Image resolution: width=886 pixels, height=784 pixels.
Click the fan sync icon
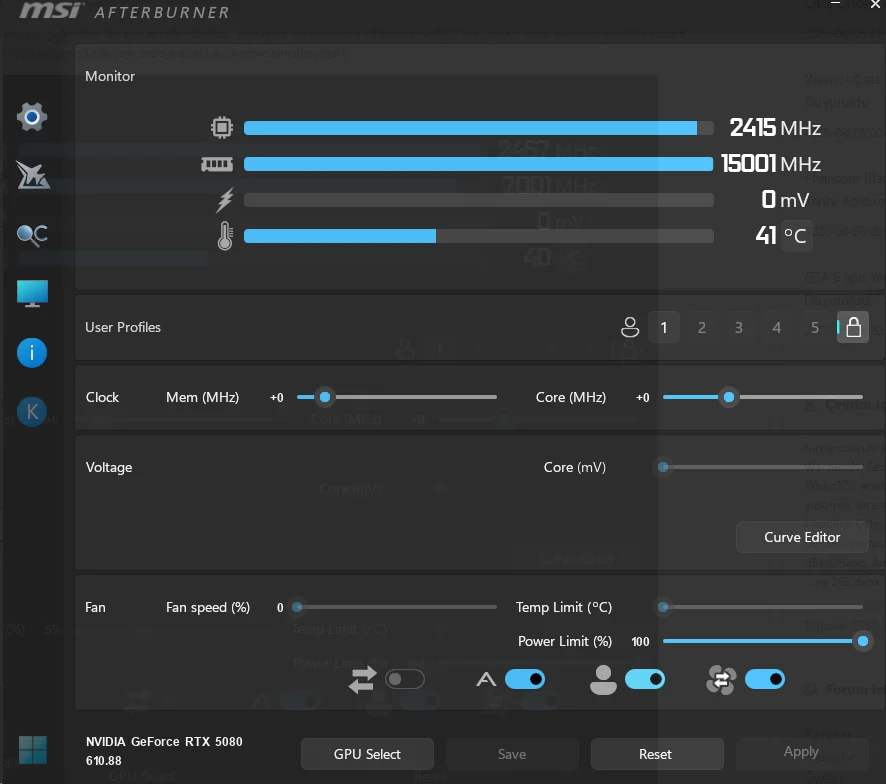[x=721, y=679]
